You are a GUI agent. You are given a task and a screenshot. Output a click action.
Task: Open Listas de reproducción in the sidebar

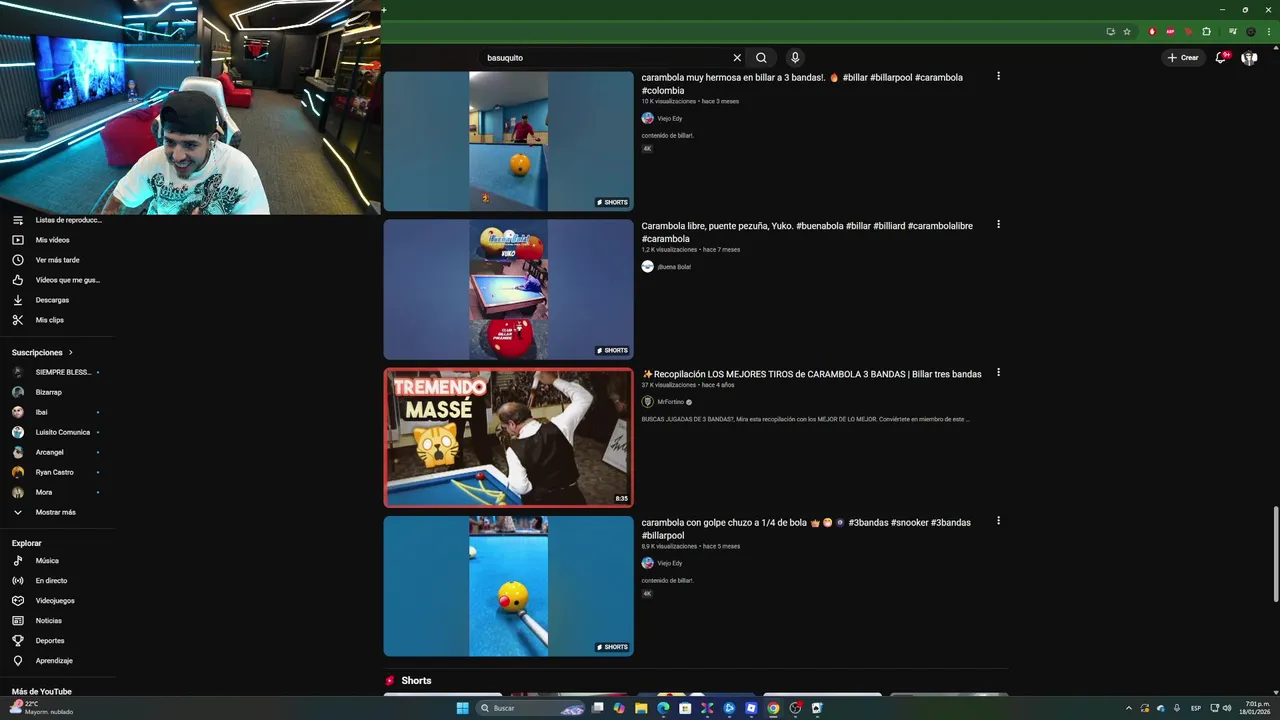(x=57, y=220)
